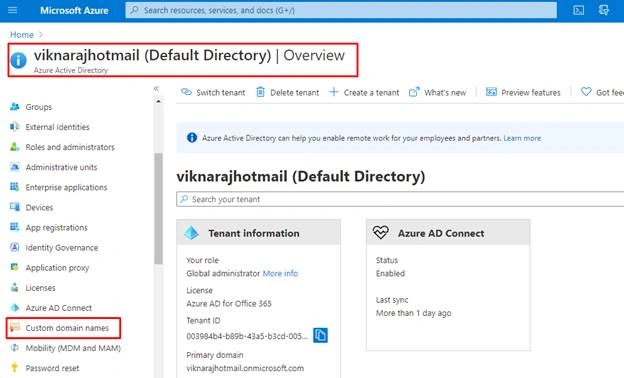Screen dimensions: 624x378
Task: Select Custom domain names menu item
Action: (67, 328)
